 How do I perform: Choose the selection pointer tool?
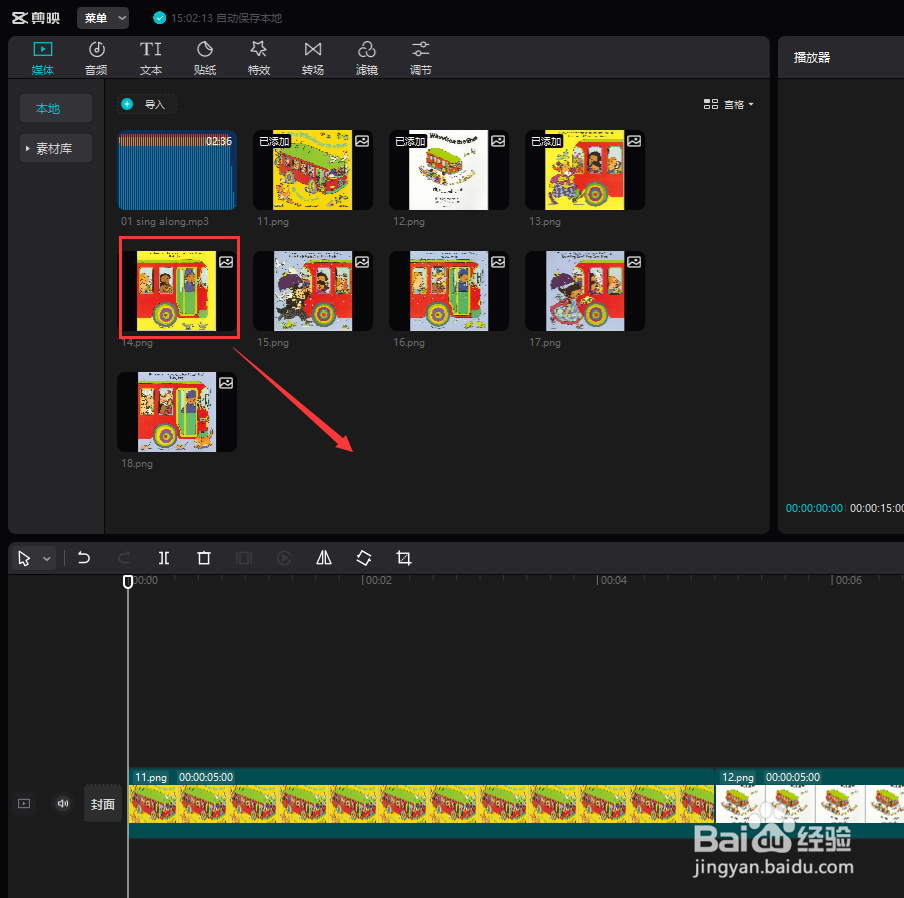24,559
